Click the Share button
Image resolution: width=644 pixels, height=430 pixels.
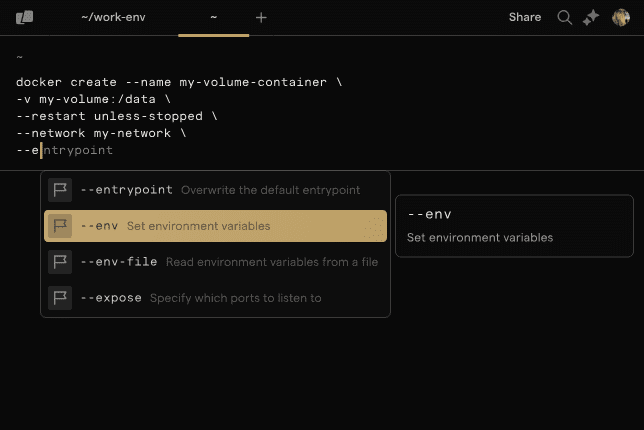click(525, 17)
